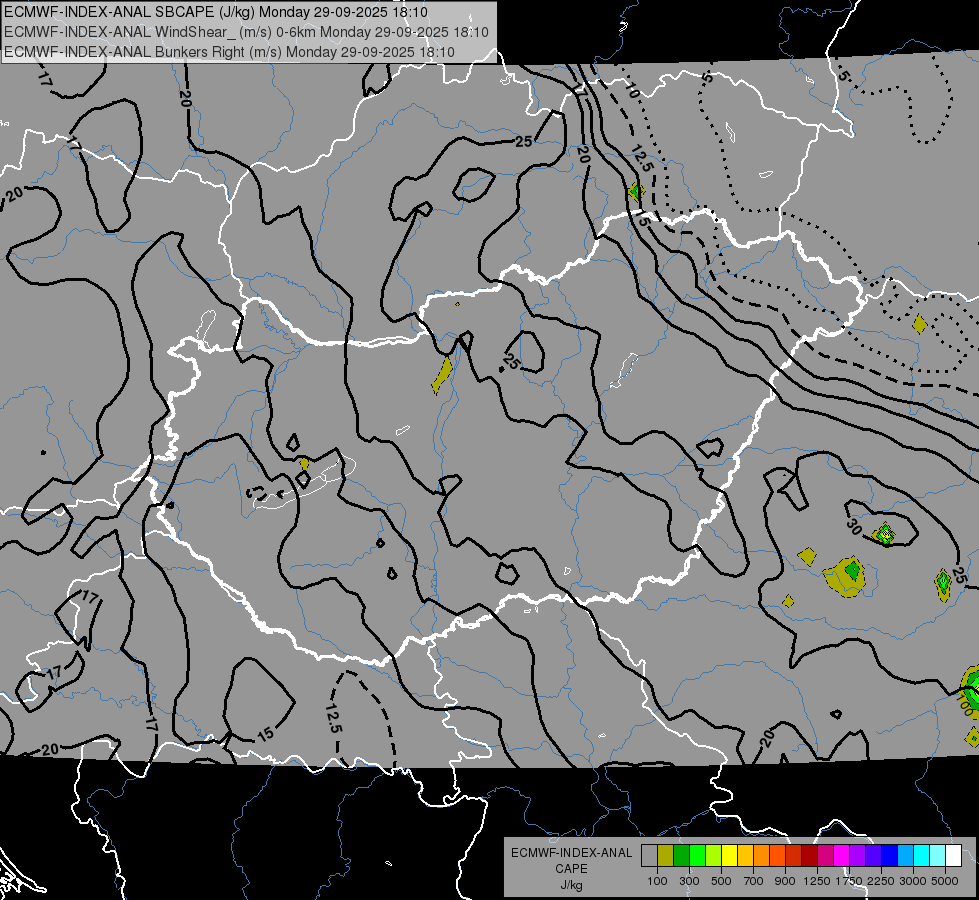Image resolution: width=979 pixels, height=900 pixels.
Task: Click the '1250' legend tick value
Action: 817,881
